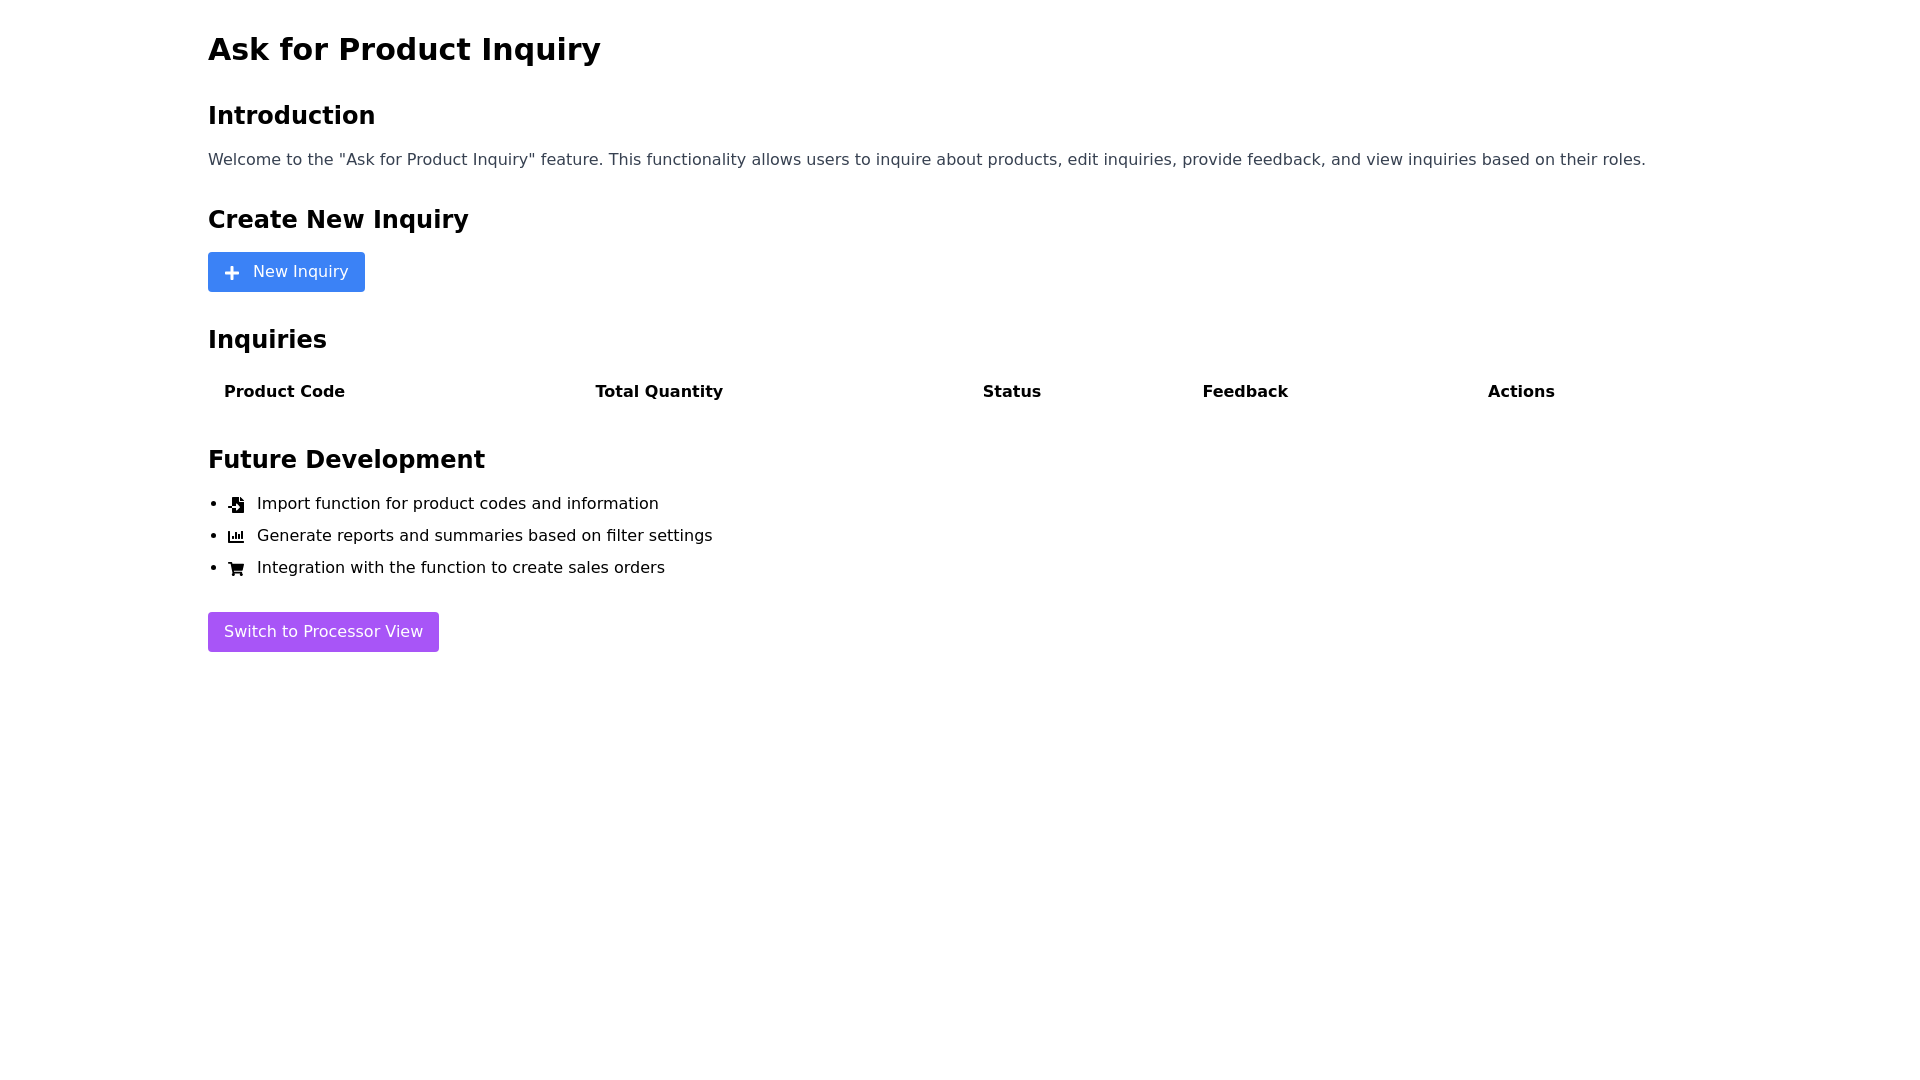Click the Introduction section heading

click(x=291, y=115)
